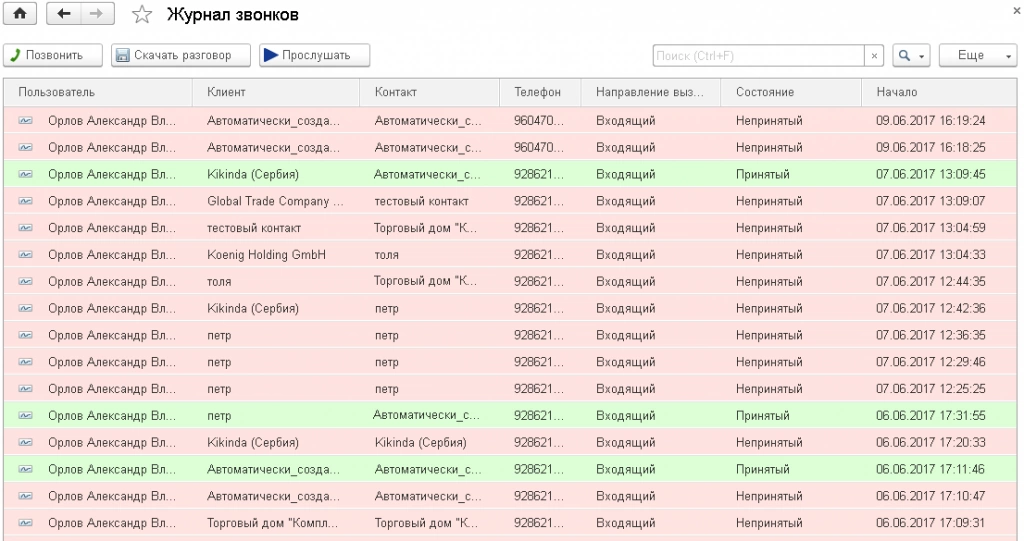
Task: Click the Состояние column header
Action: [x=765, y=92]
